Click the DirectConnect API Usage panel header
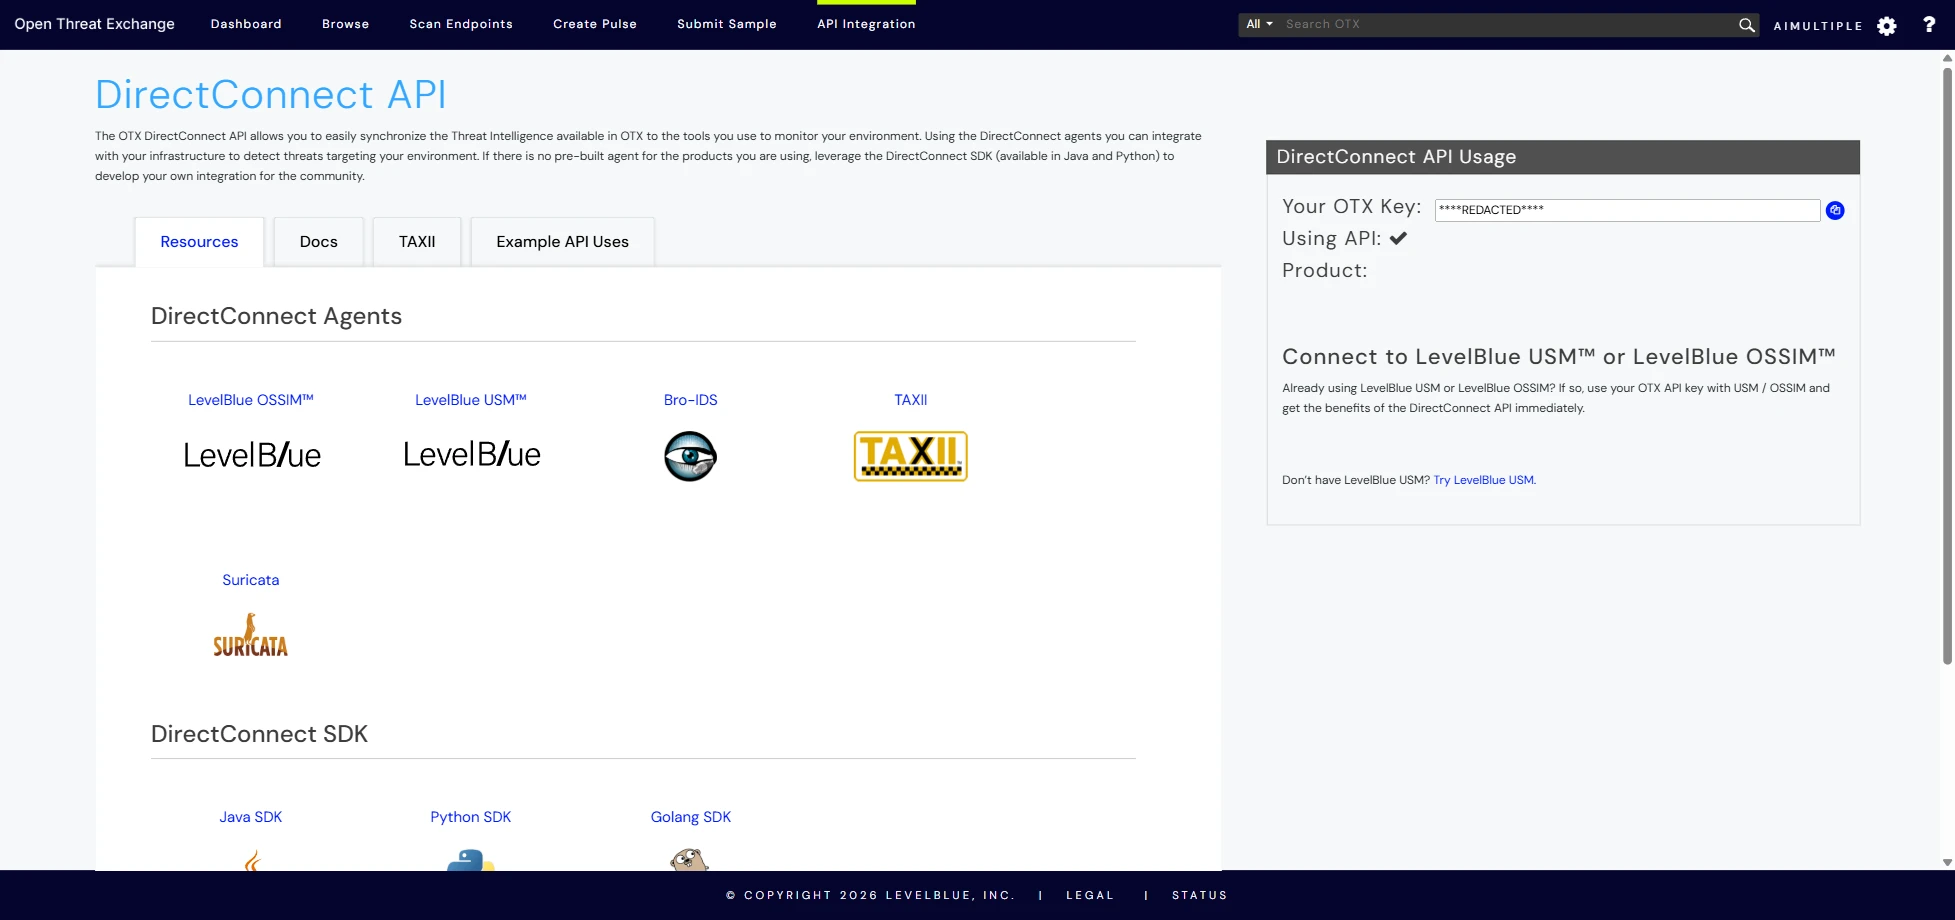This screenshot has width=1955, height=920. pyautogui.click(x=1562, y=157)
